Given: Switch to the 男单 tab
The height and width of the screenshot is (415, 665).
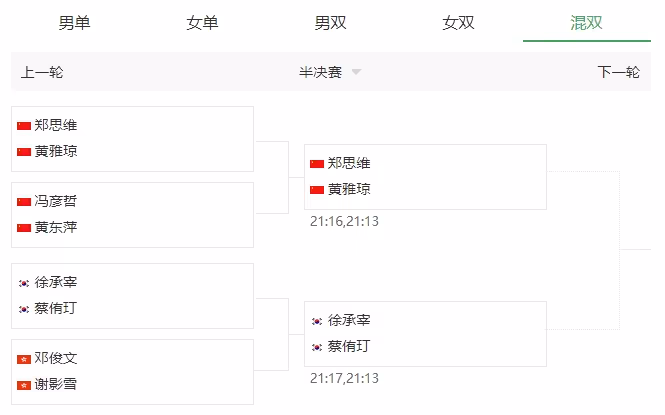Looking at the screenshot, I should click(x=75, y=22).
